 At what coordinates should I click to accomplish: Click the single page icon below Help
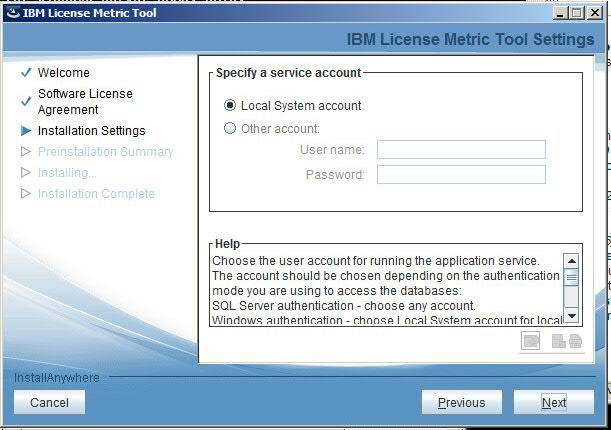tap(531, 341)
